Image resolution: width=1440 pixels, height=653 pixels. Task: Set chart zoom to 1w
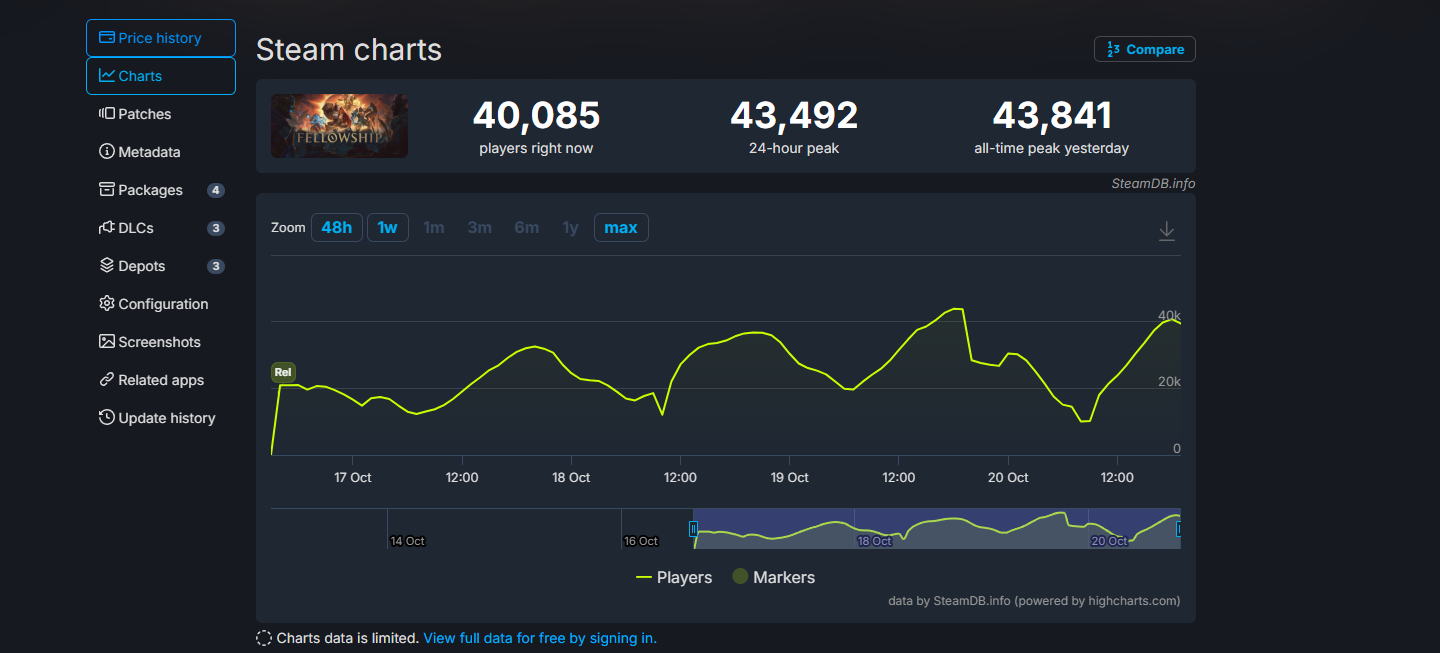click(x=388, y=228)
